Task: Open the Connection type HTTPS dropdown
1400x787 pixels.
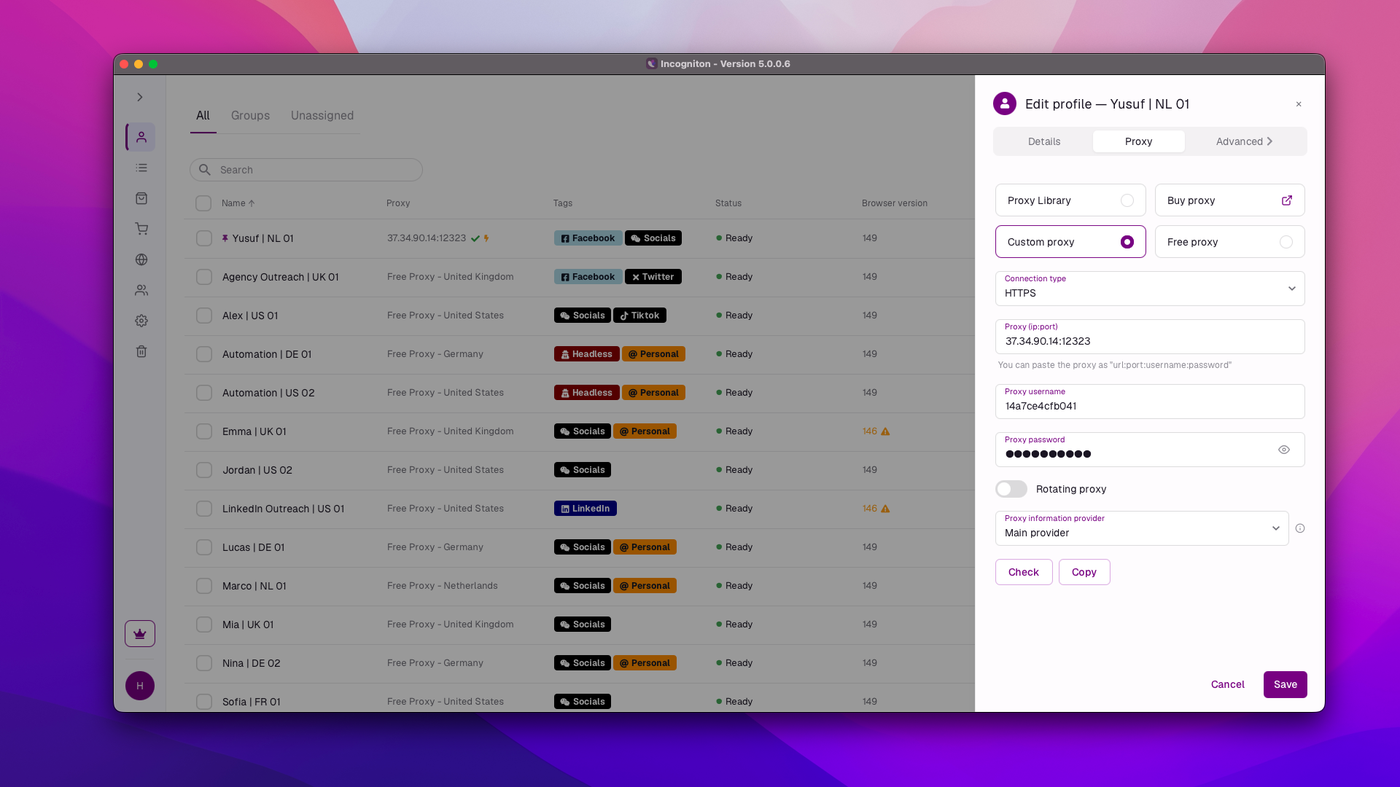Action: (x=1150, y=288)
